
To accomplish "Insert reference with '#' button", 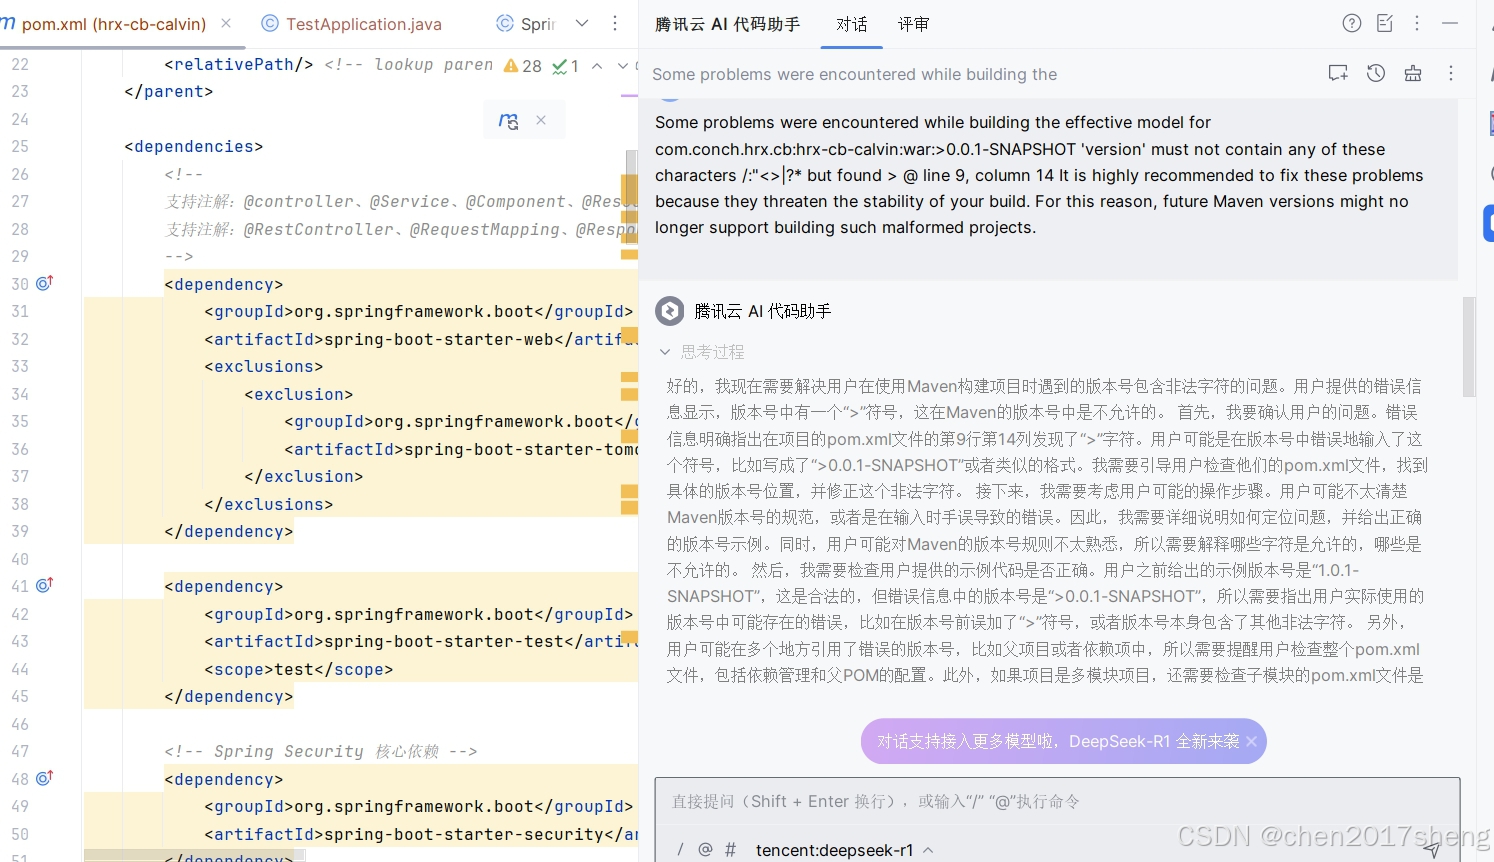I will click(730, 850).
